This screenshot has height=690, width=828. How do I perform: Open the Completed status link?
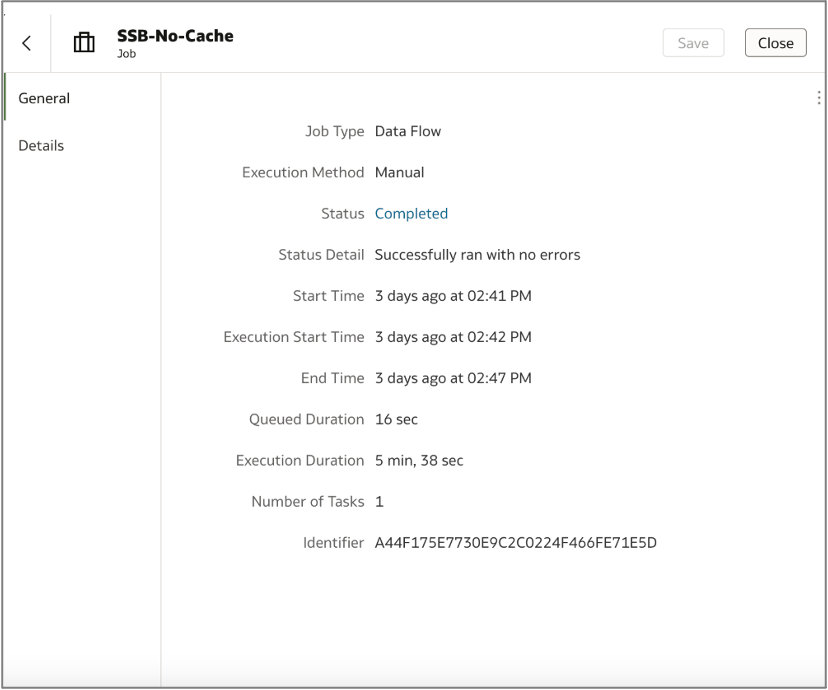pos(411,213)
